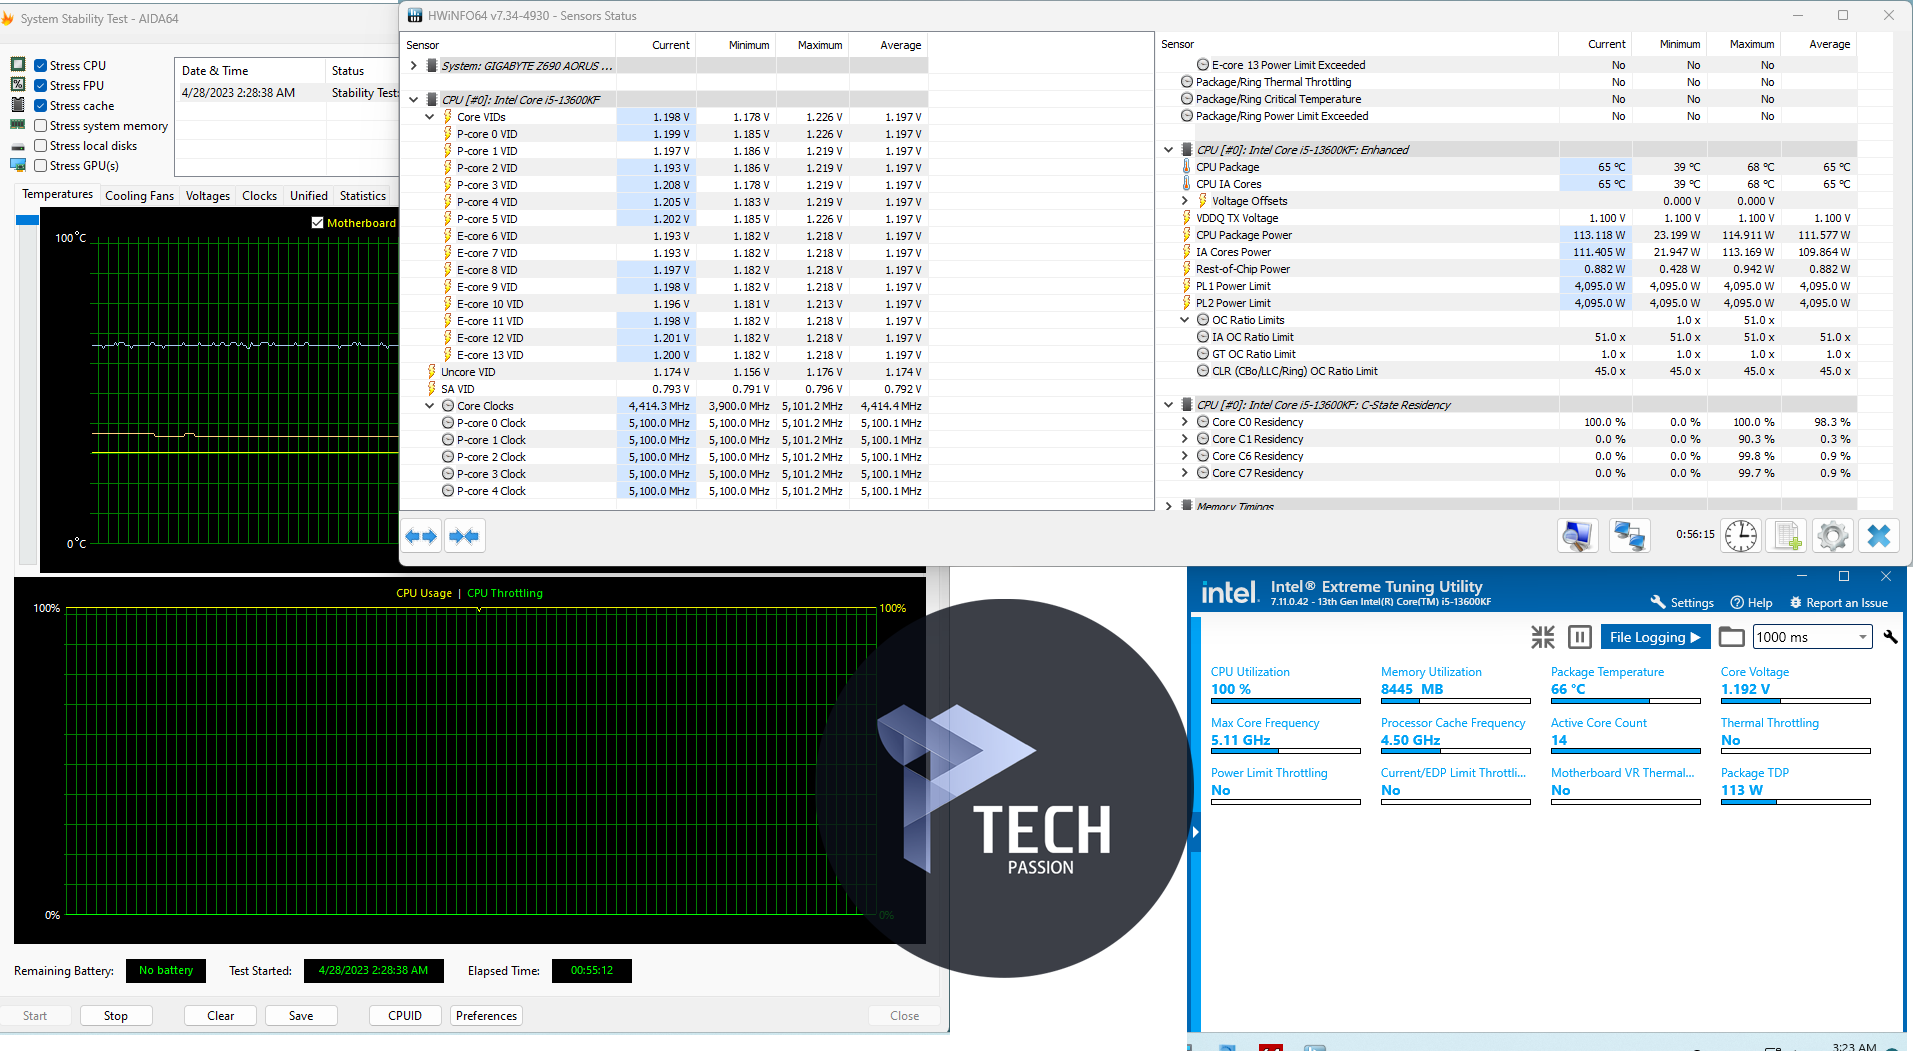
Task: Reset HWiNFO sensor timer via clock icon
Action: pyautogui.click(x=1740, y=536)
